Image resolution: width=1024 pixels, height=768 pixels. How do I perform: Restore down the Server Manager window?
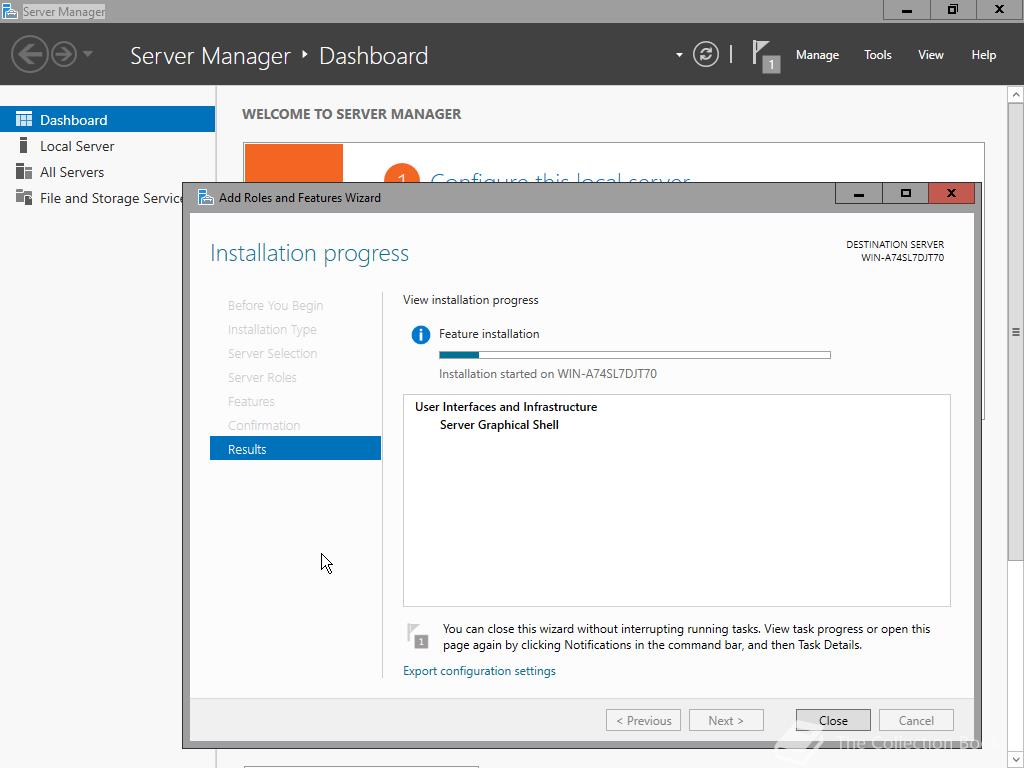coord(953,10)
